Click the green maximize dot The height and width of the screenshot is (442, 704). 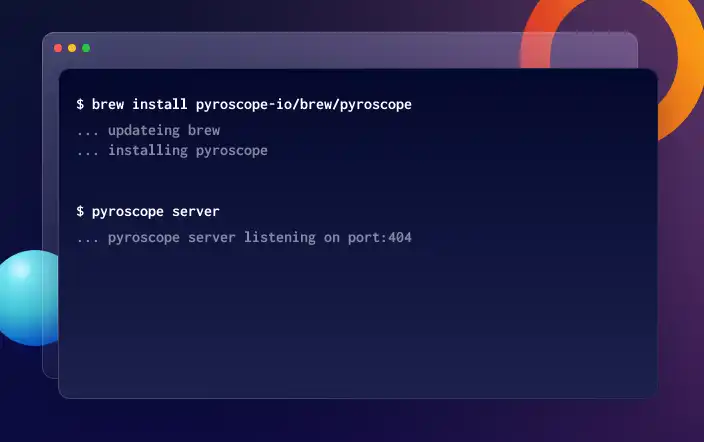click(86, 48)
